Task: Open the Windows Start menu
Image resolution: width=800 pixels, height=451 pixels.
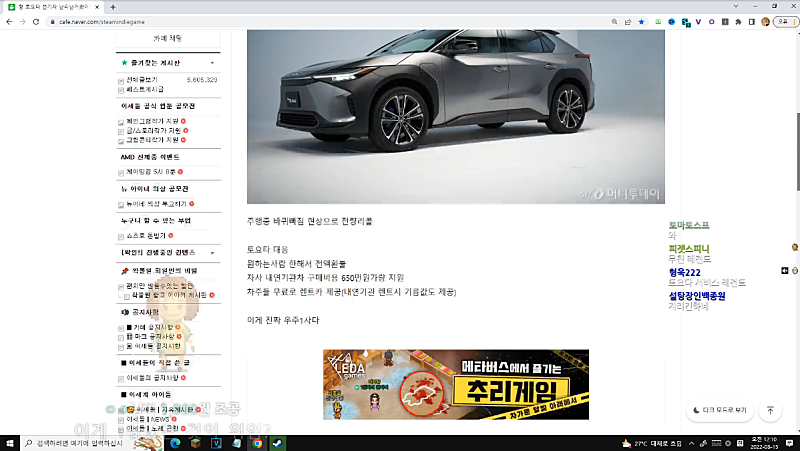Action: [10, 443]
